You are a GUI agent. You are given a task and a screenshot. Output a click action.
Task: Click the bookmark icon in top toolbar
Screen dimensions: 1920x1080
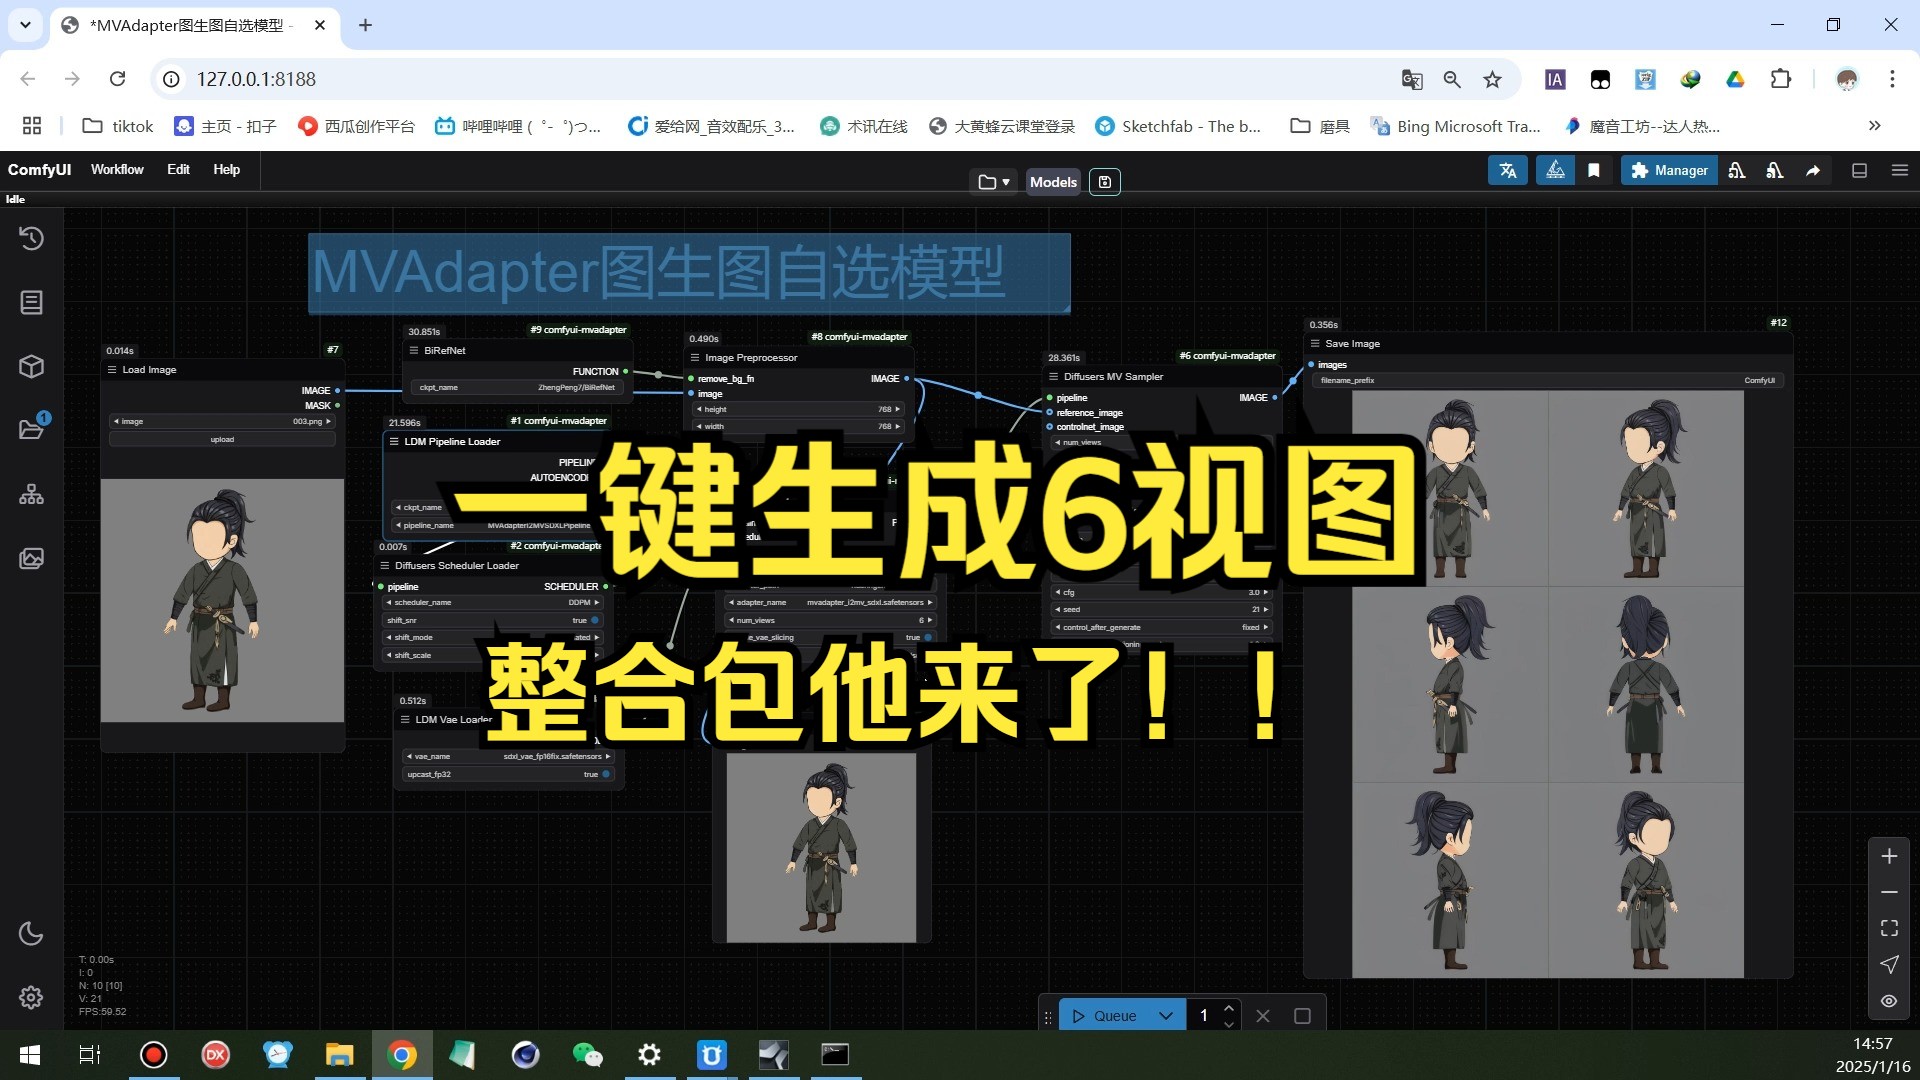pos(1594,171)
